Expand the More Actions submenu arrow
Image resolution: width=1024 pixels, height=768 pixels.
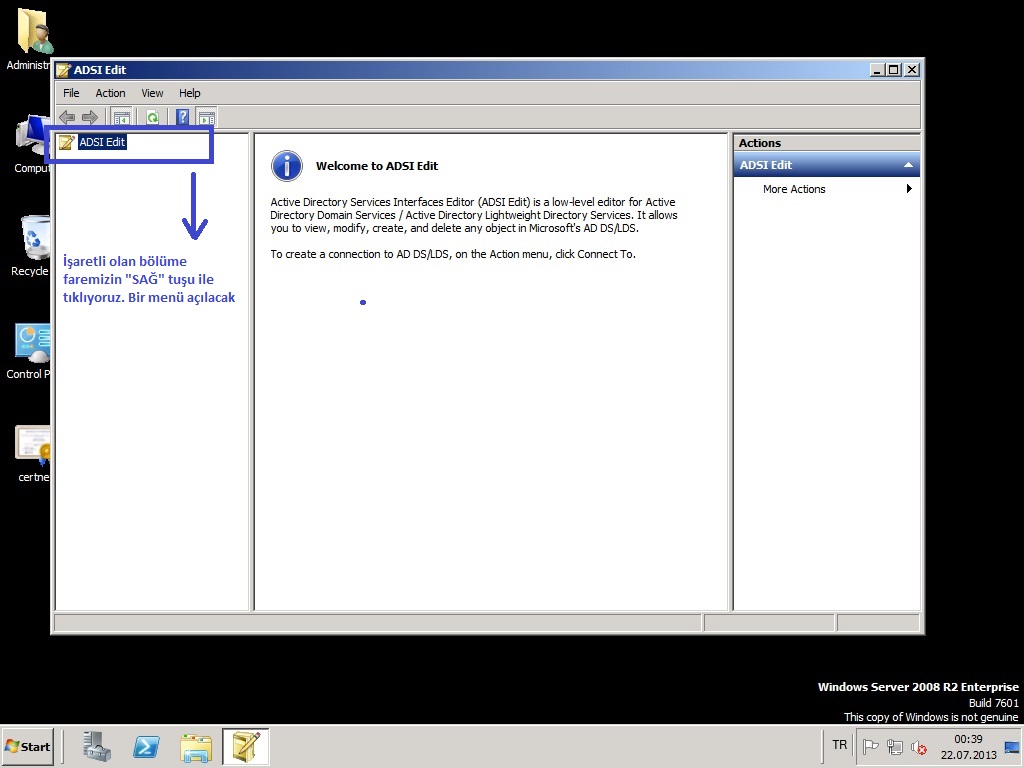click(x=909, y=189)
